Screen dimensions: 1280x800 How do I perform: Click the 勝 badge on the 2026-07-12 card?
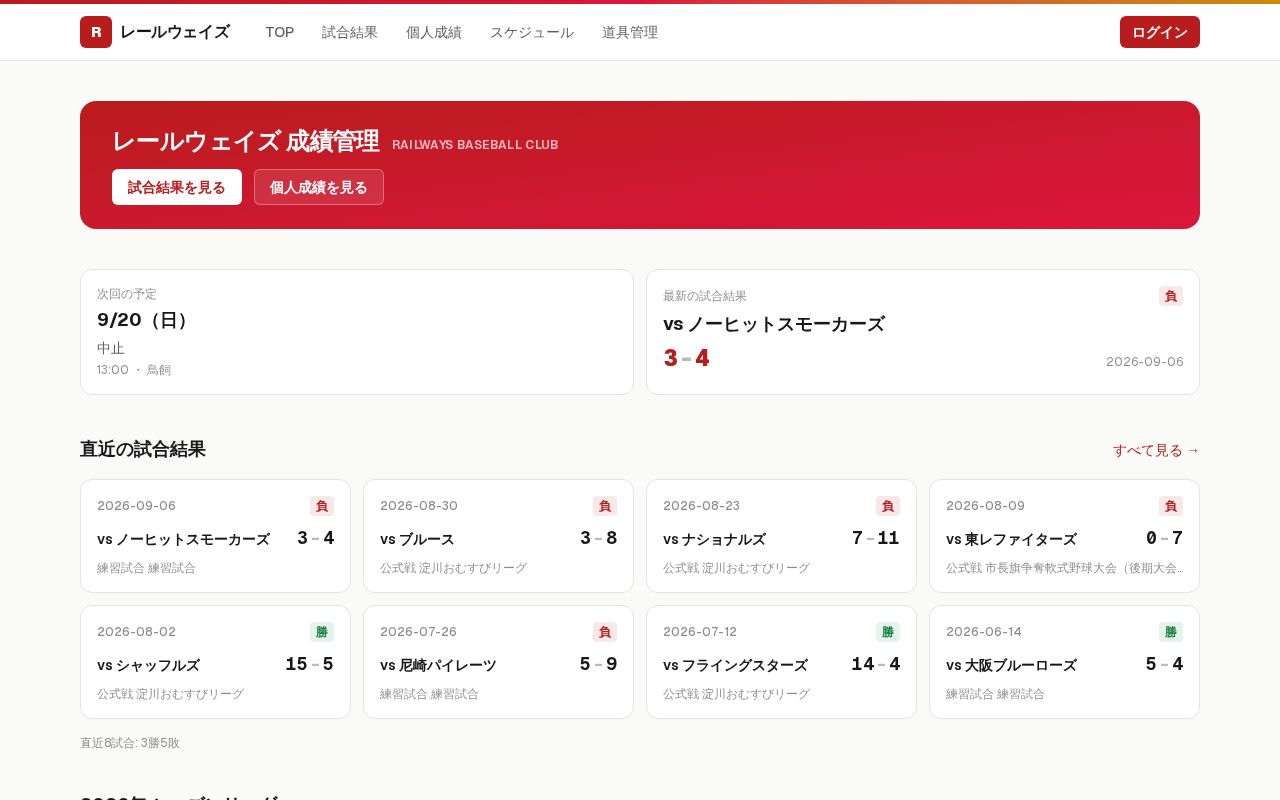tap(888, 632)
